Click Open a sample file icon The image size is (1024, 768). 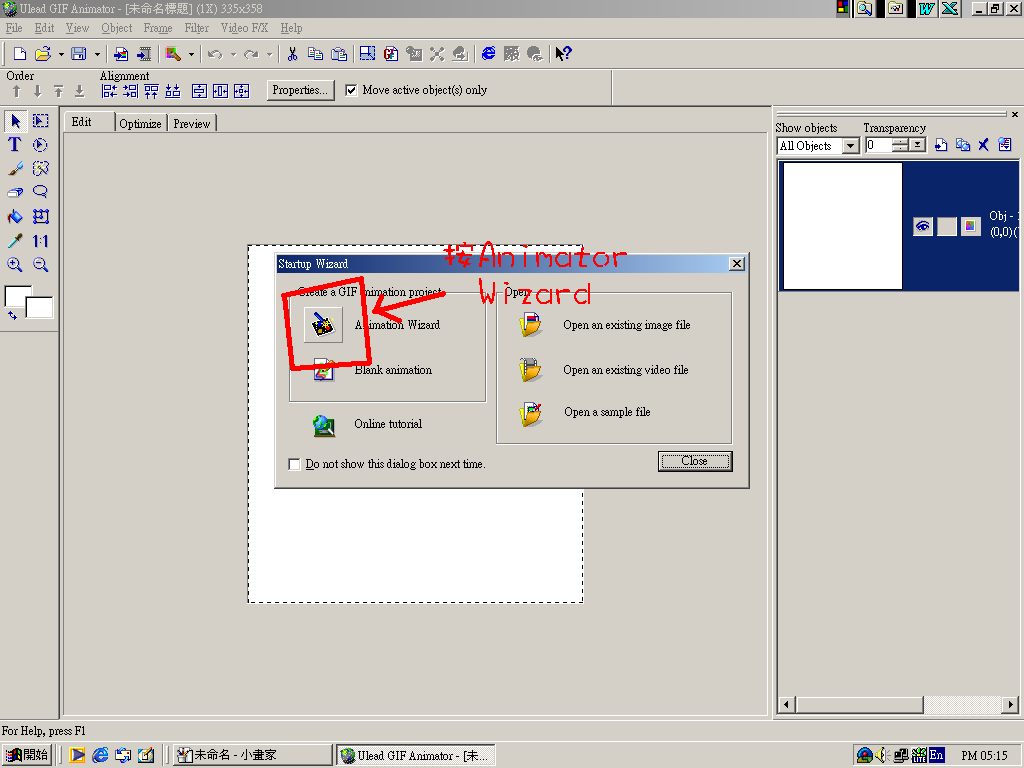(531, 413)
